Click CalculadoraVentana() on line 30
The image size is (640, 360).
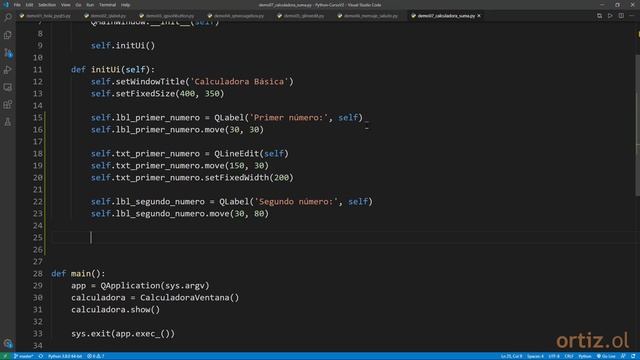[189, 298]
